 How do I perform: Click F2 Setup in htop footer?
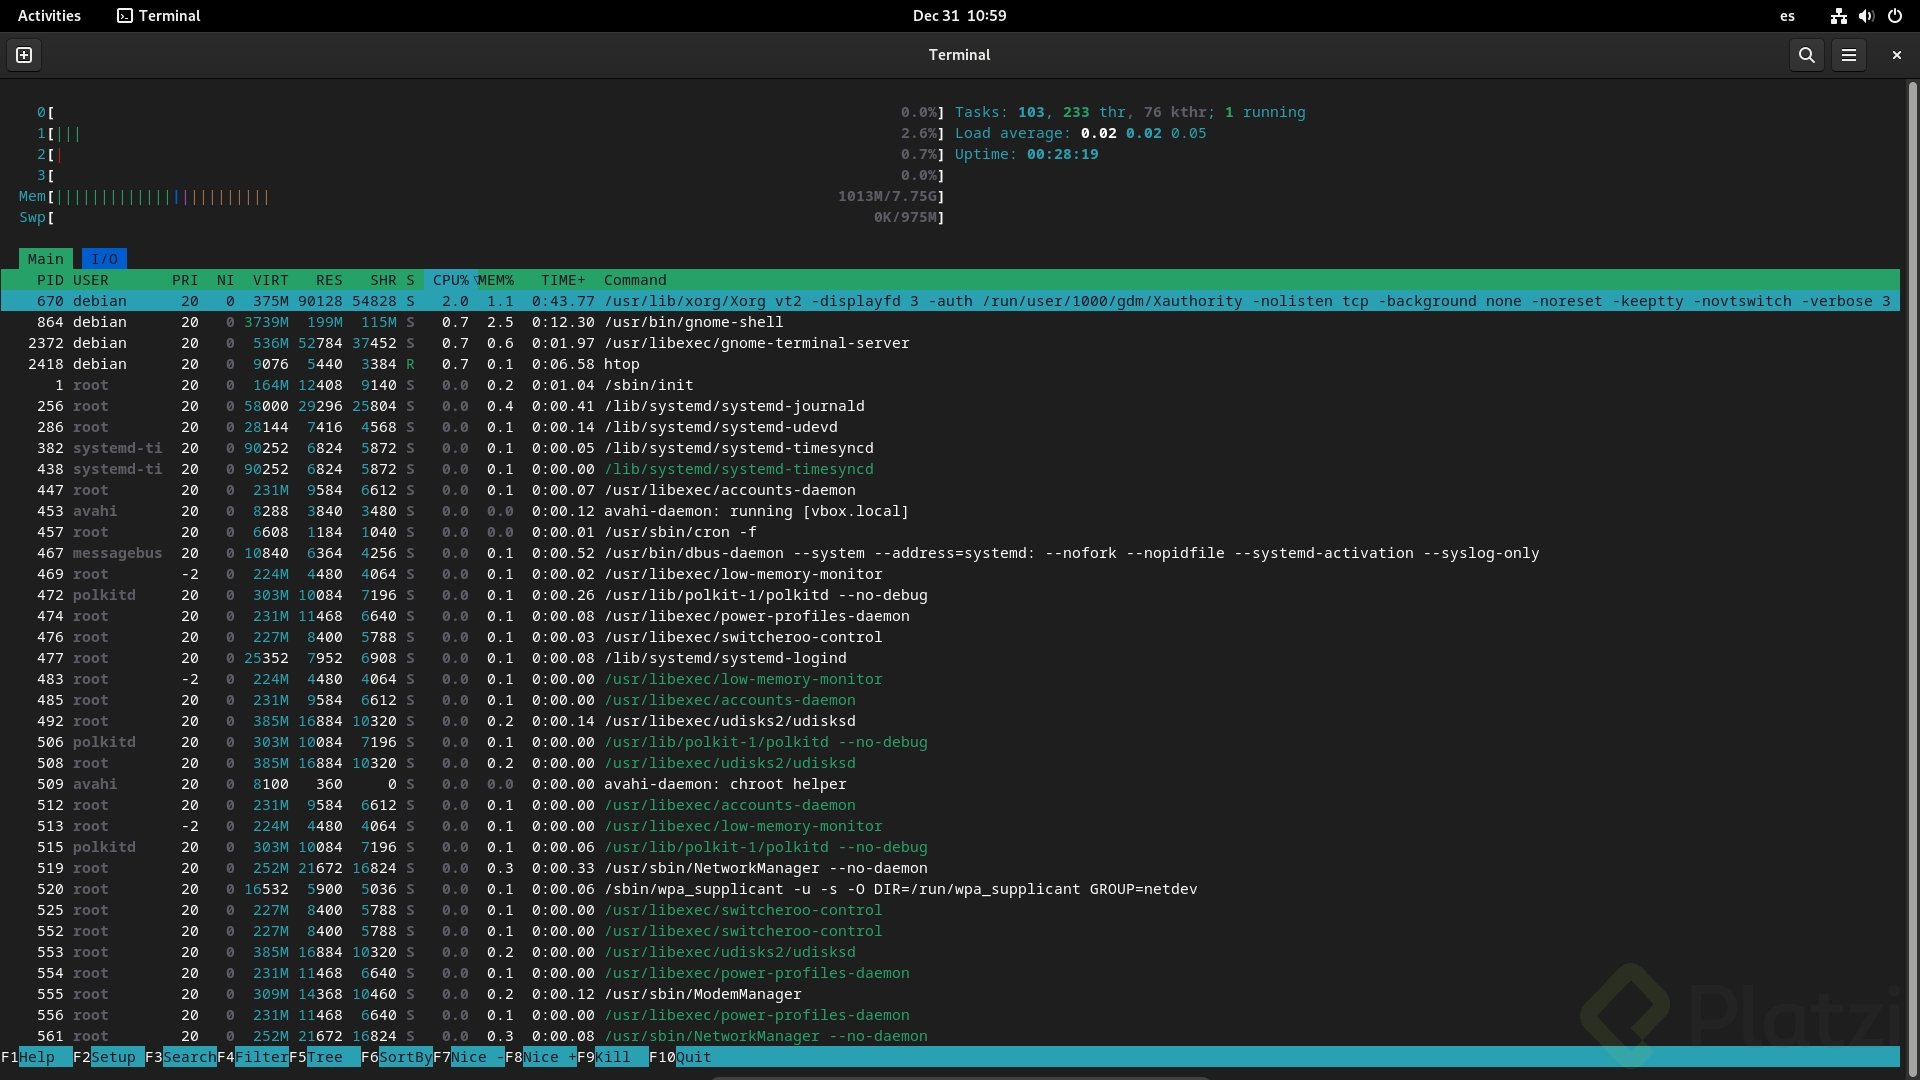(108, 1057)
